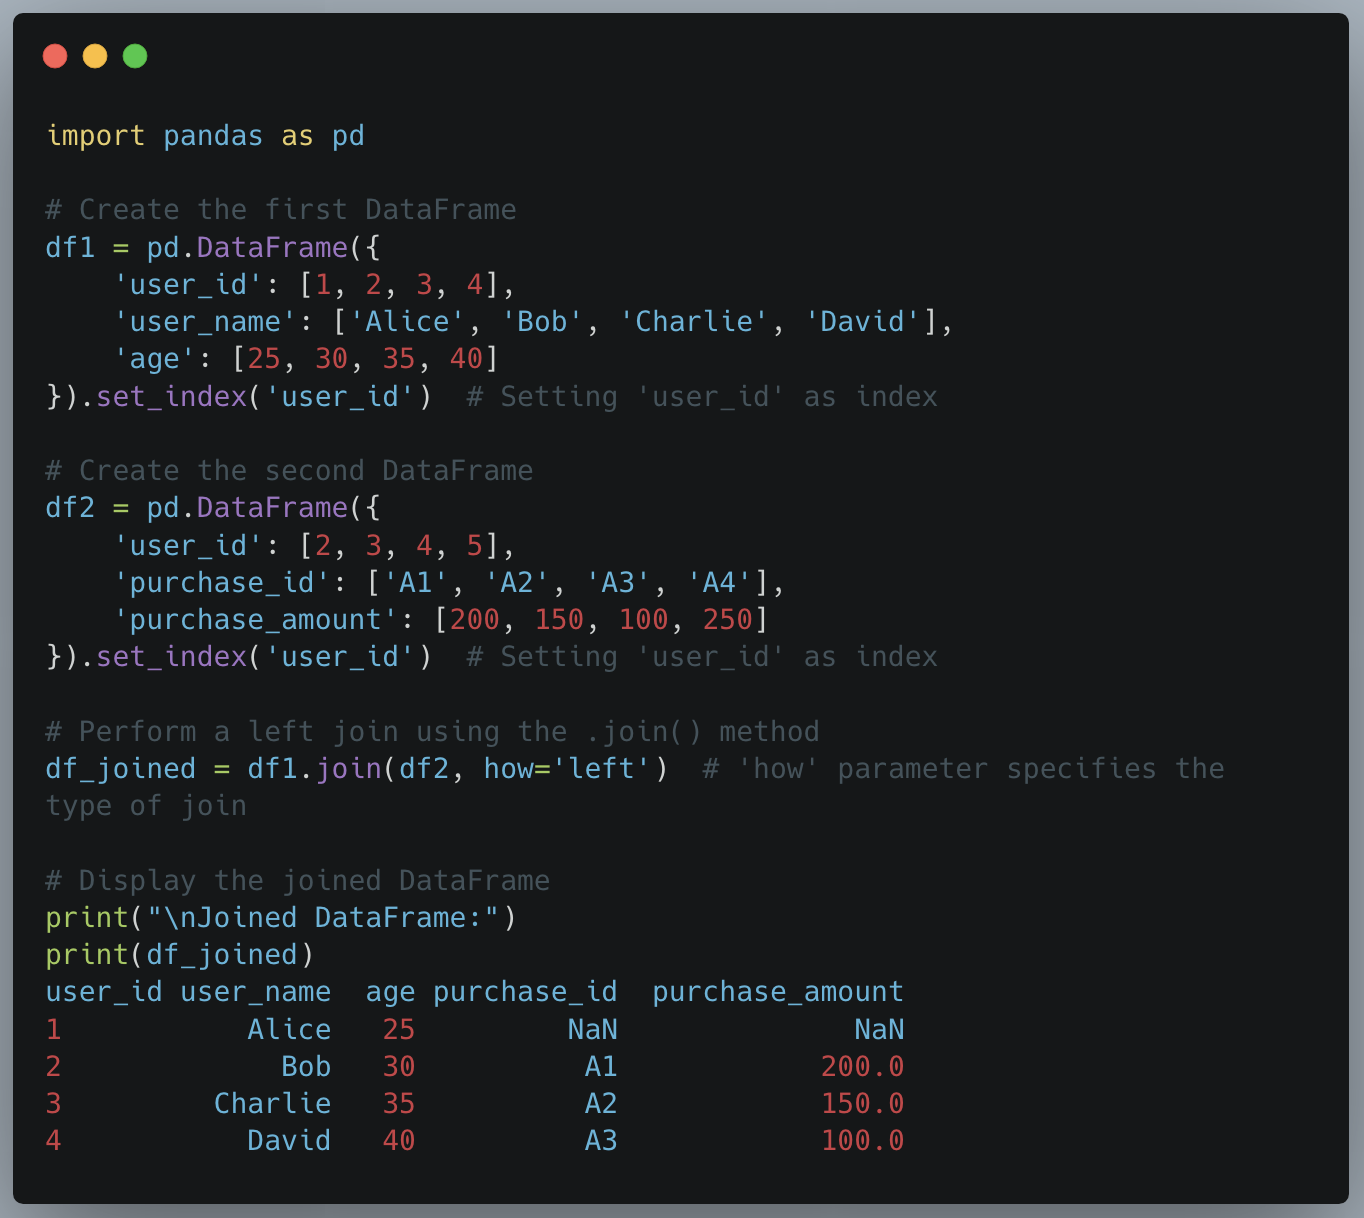Click the purchase_id list entry 'A1'
This screenshot has width=1364, height=1218.
[x=415, y=582]
